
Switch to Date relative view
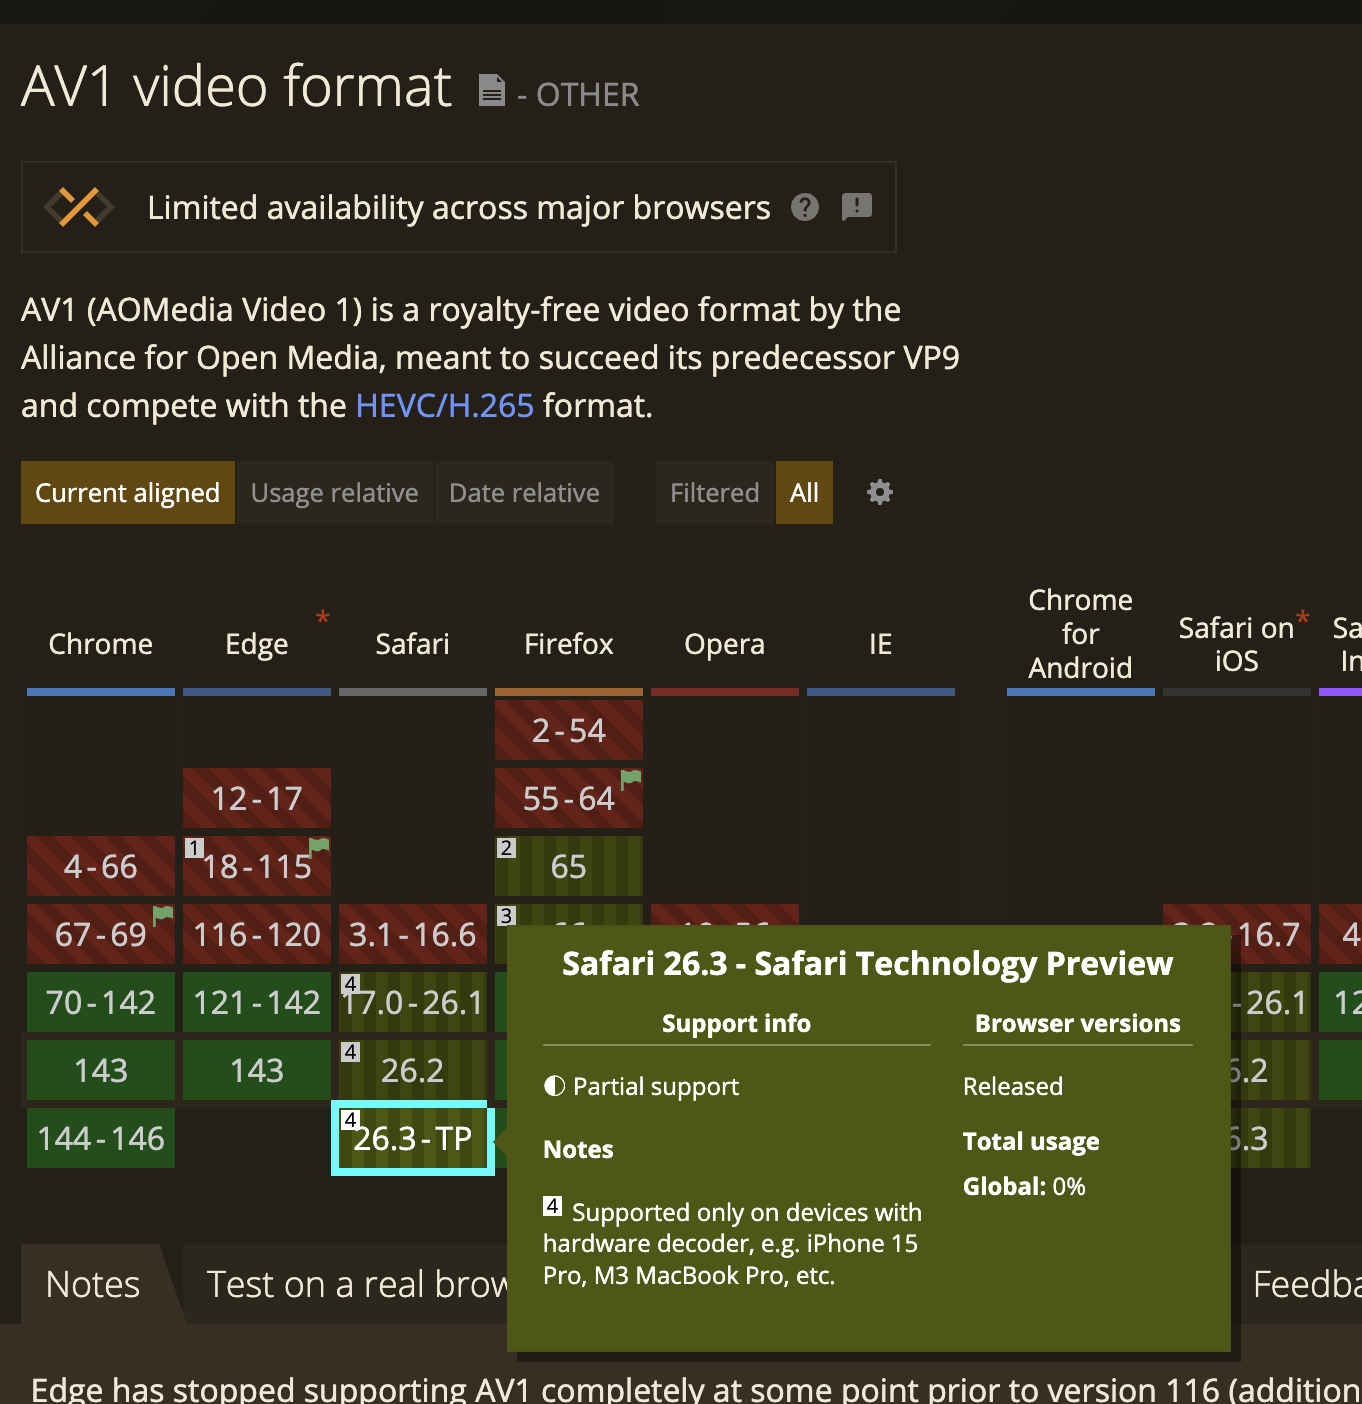click(x=523, y=492)
